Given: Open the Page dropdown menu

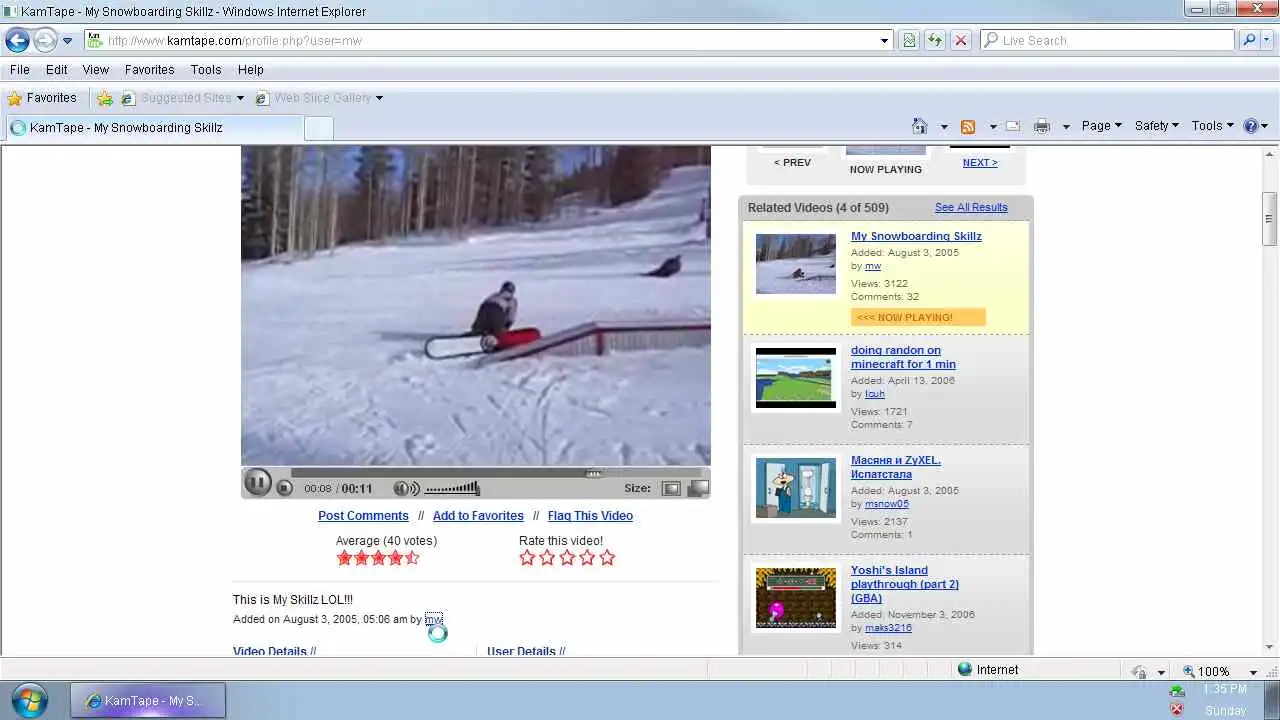Looking at the screenshot, I should 1102,126.
